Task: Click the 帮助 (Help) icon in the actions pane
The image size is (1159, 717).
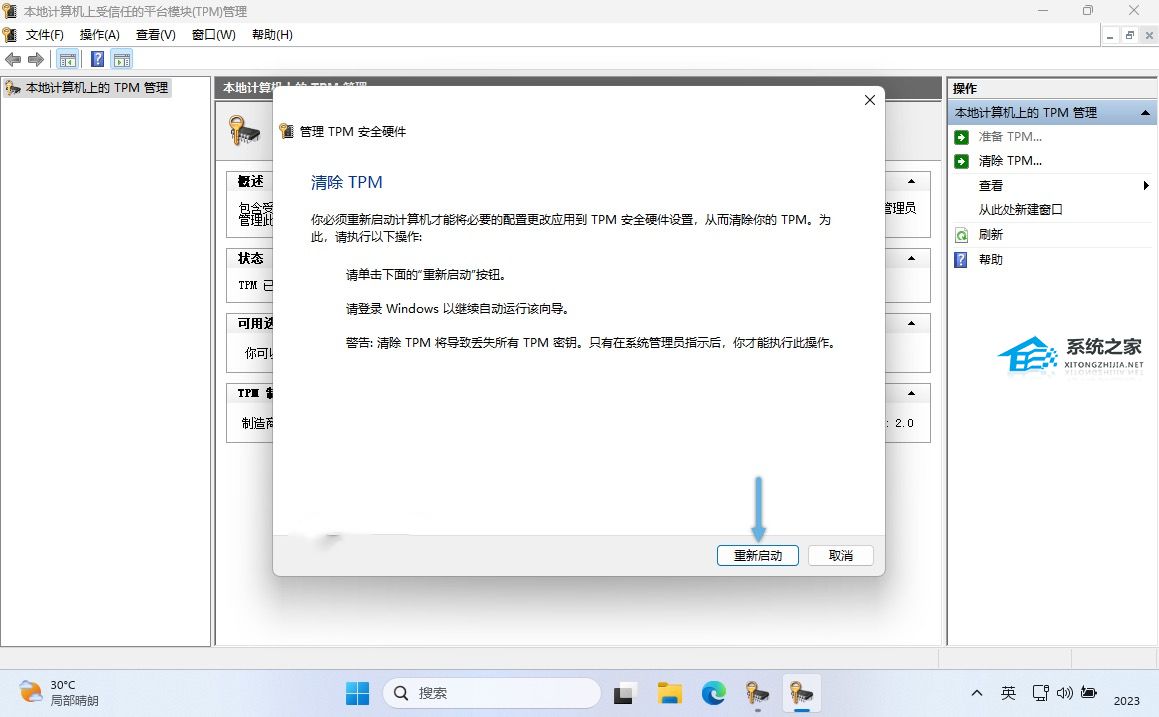Action: (963, 259)
